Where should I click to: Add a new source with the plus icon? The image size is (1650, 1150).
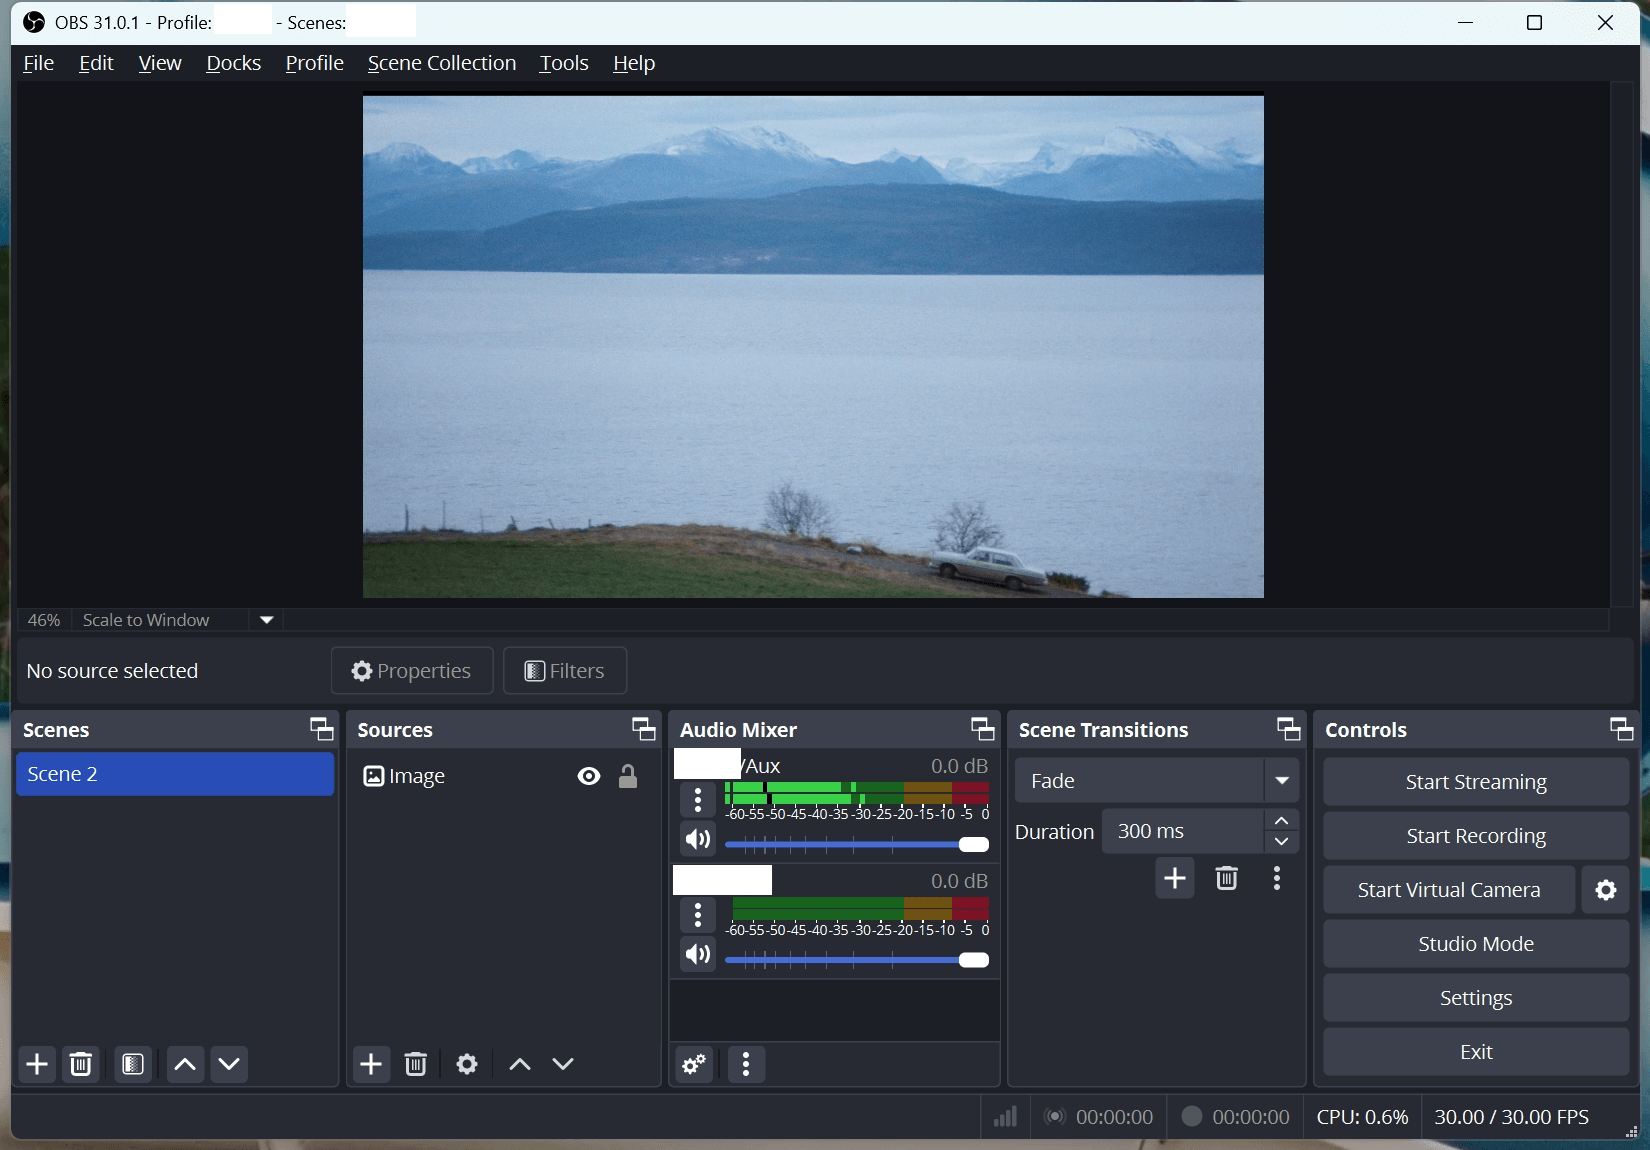coord(370,1064)
